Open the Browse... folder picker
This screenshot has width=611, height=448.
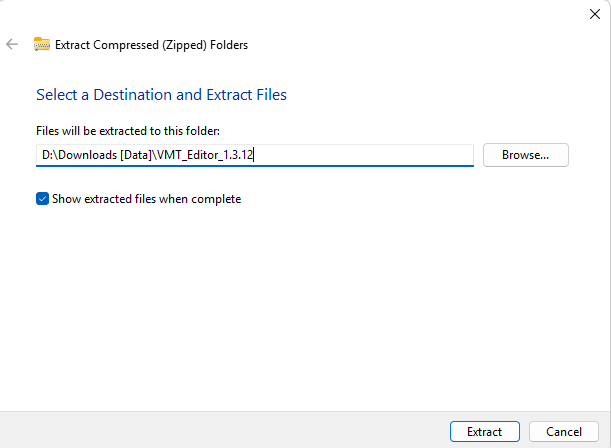point(526,155)
